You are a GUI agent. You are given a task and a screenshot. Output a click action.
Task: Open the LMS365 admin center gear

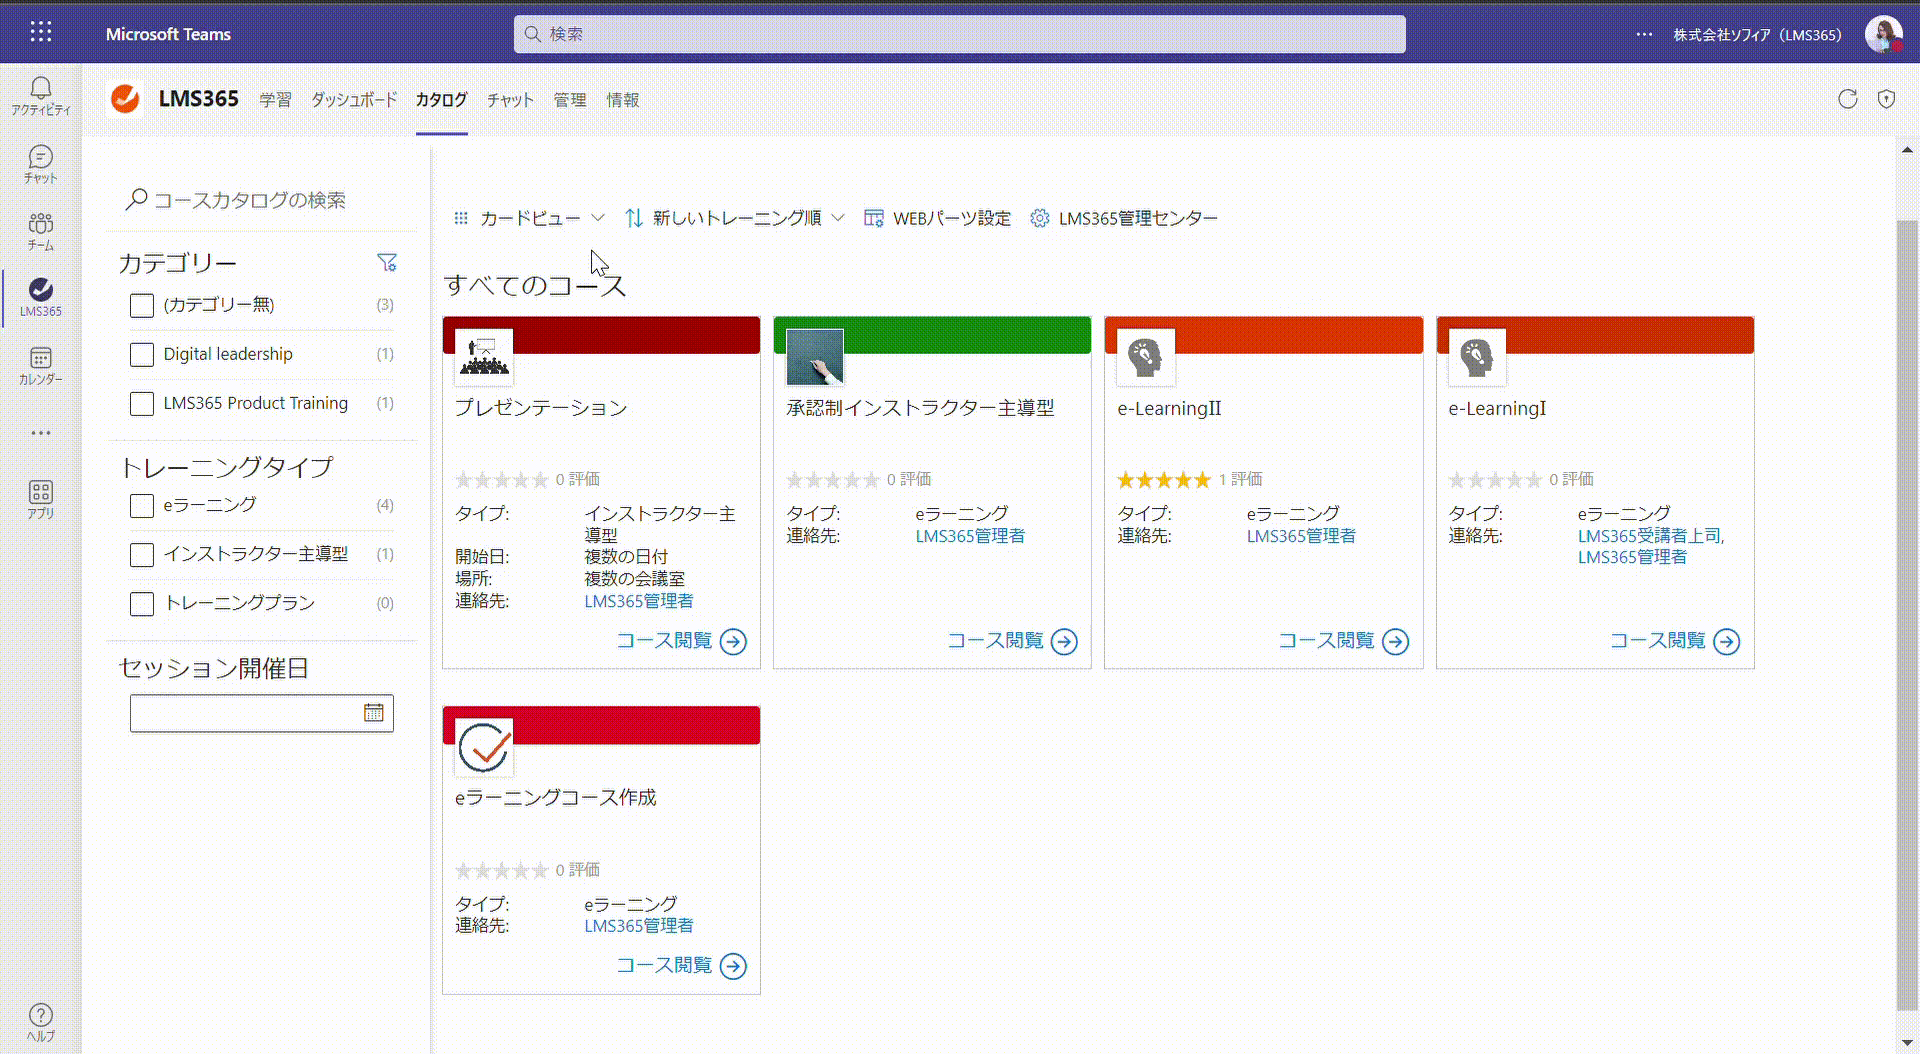tap(1040, 218)
